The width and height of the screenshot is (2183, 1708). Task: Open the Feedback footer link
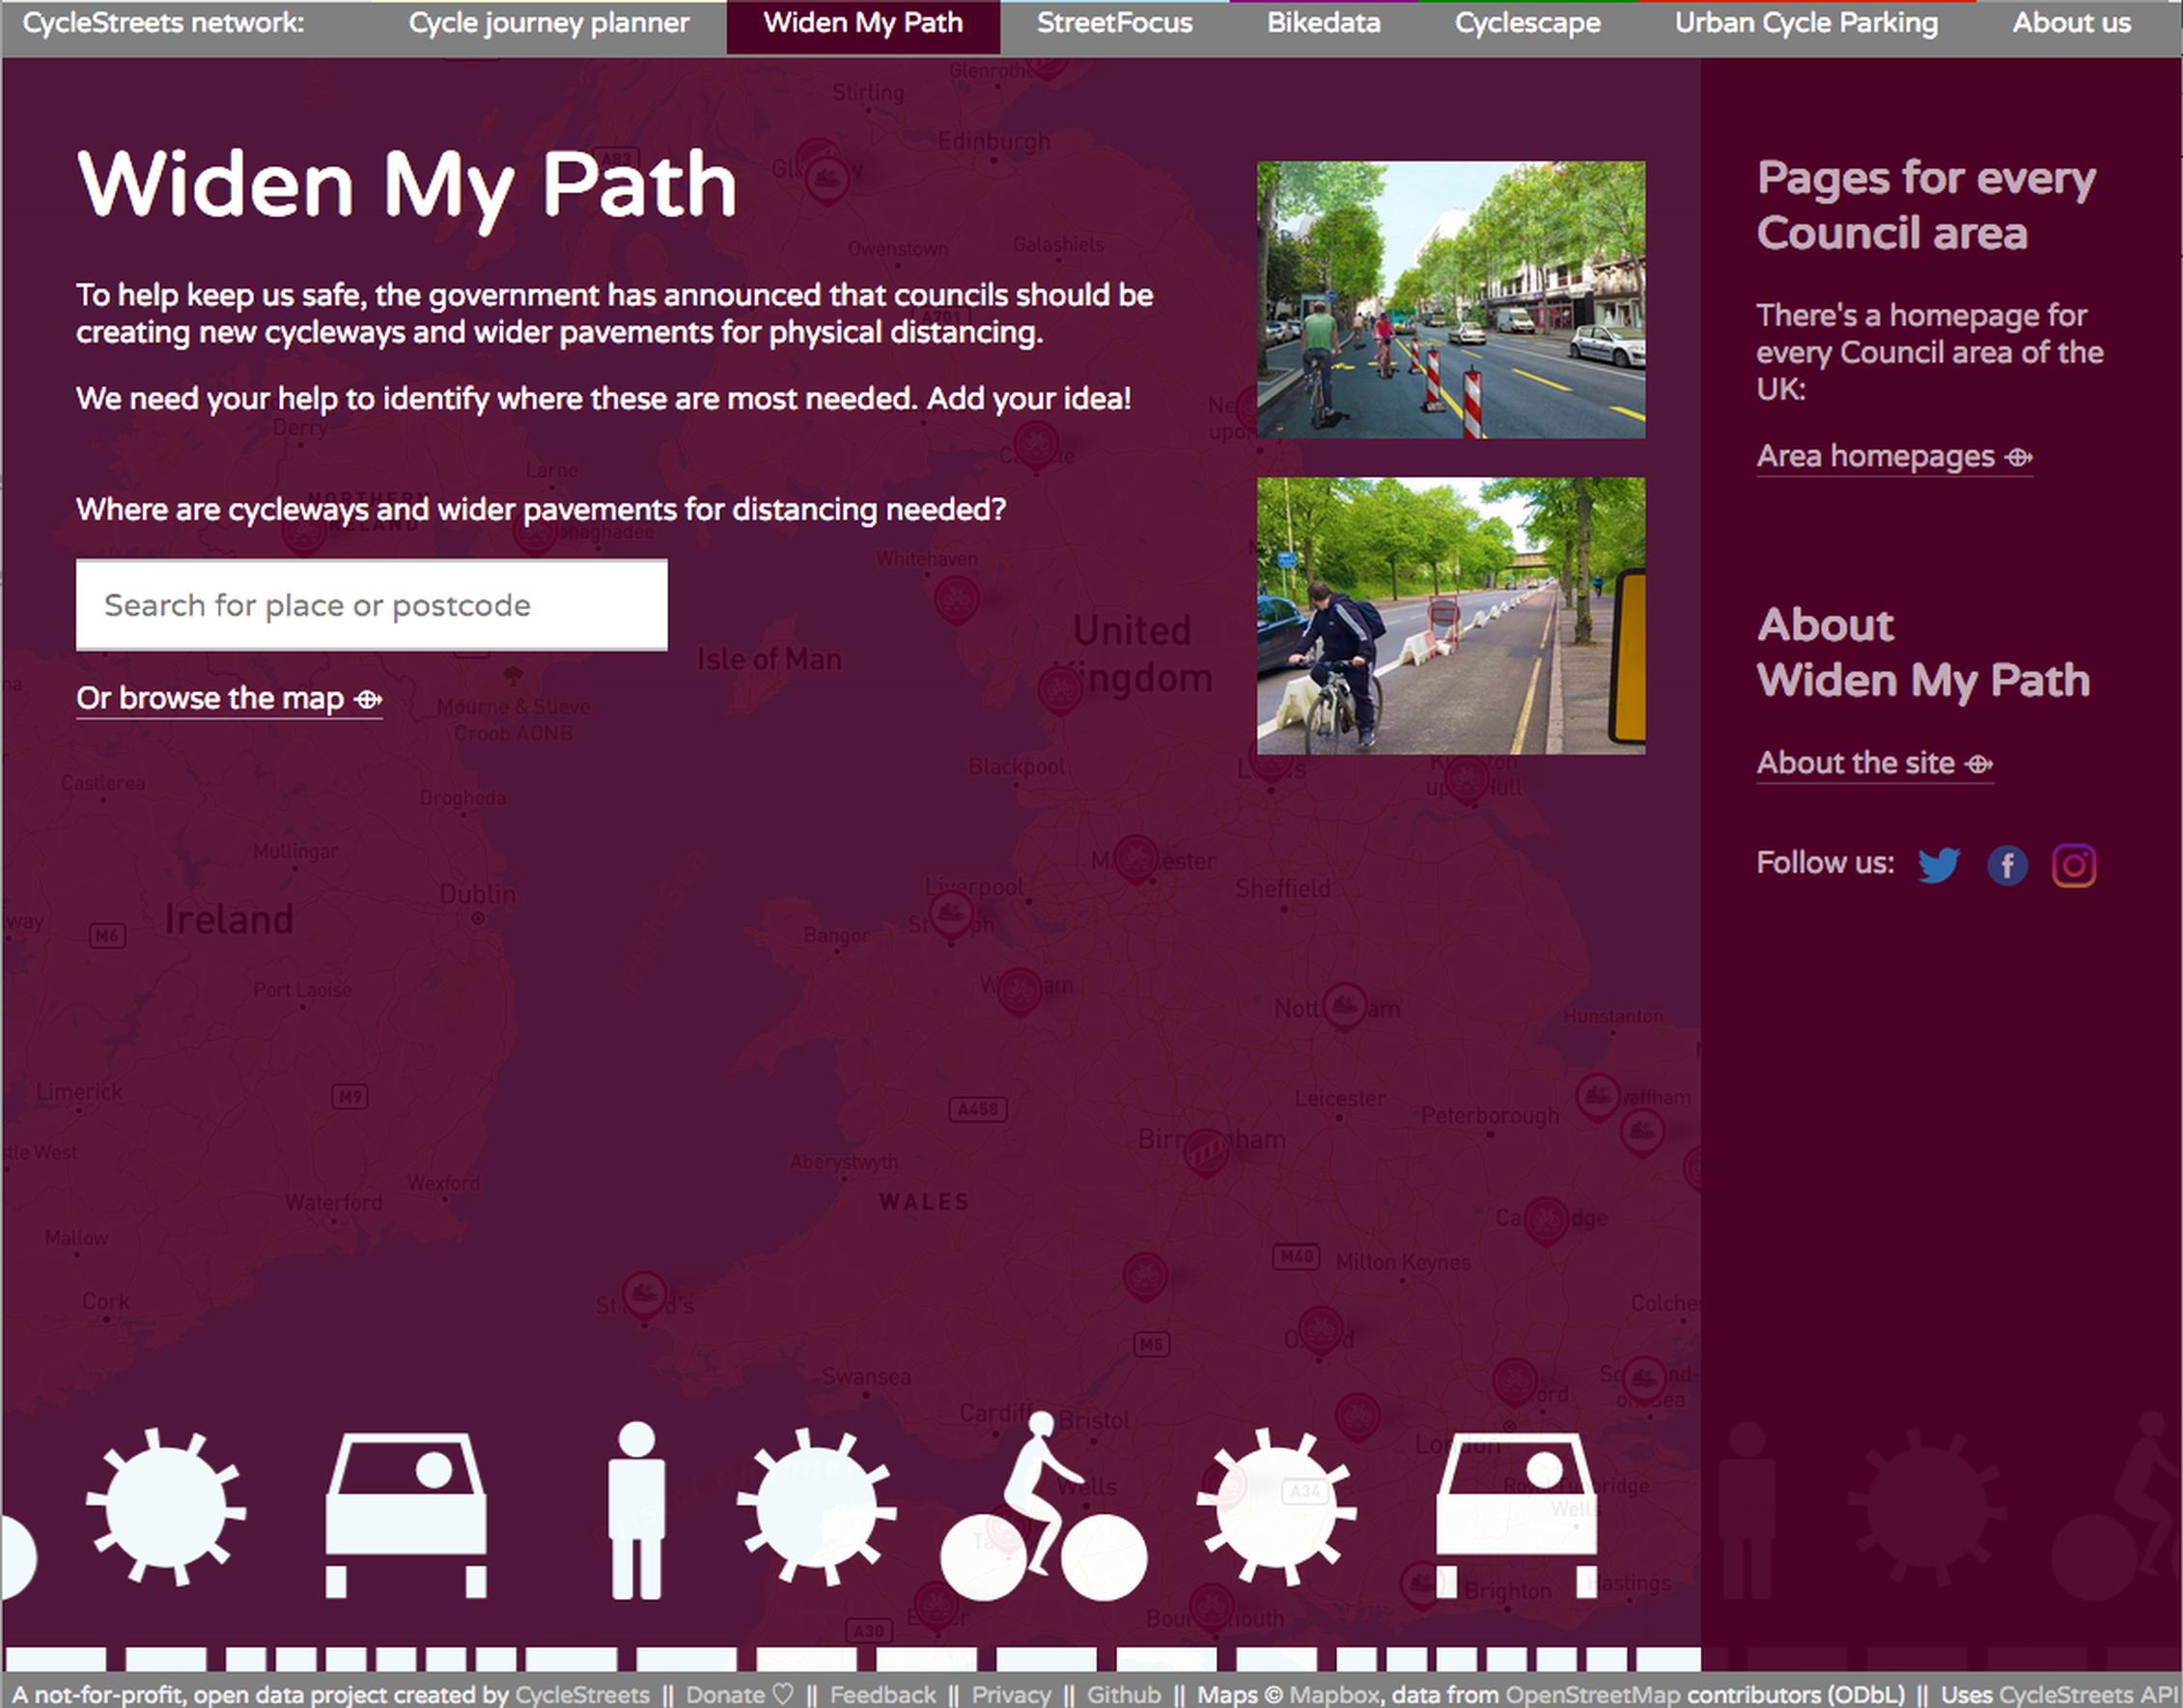pyautogui.click(x=882, y=1694)
